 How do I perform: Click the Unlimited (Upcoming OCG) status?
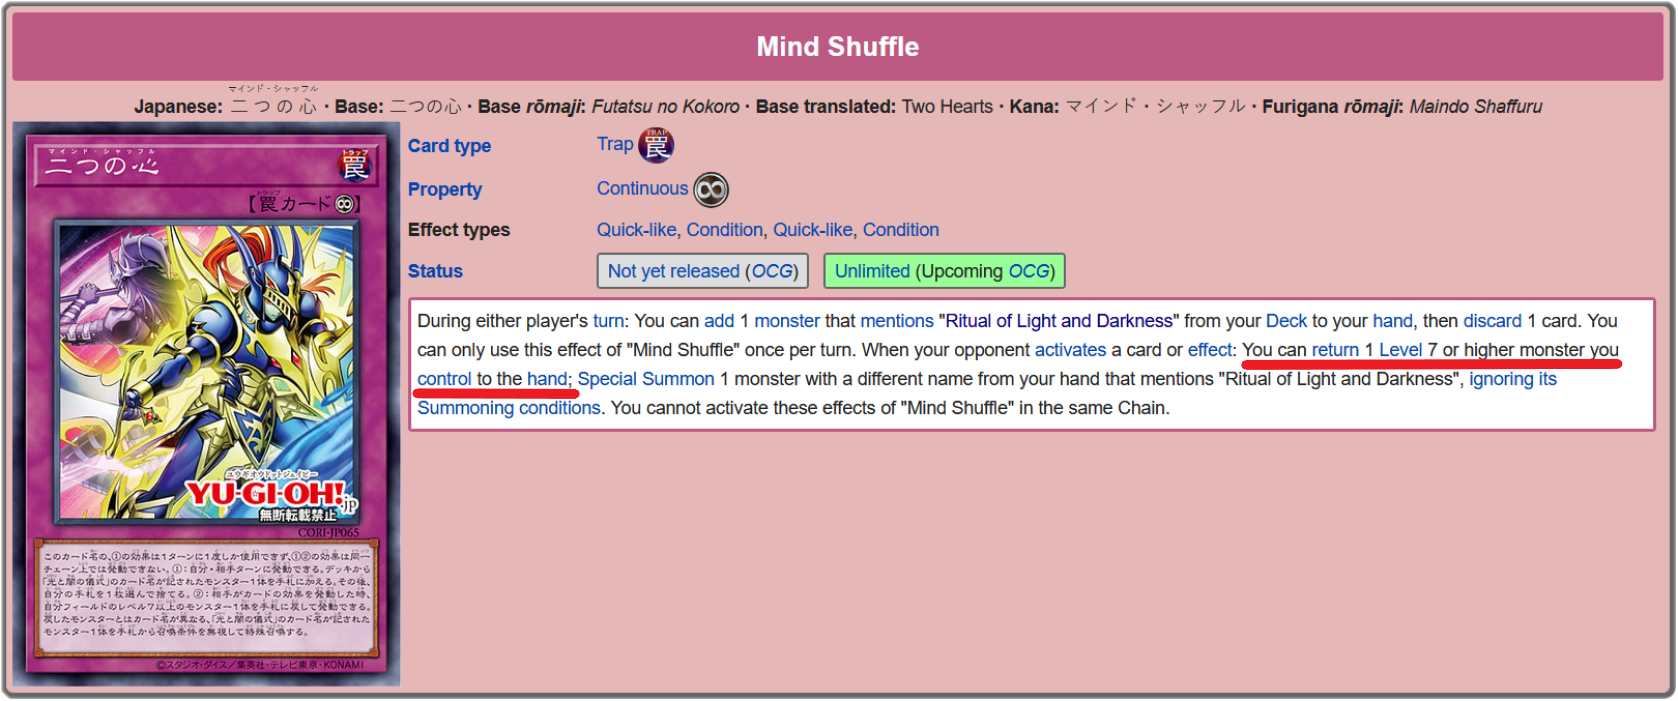(x=945, y=271)
